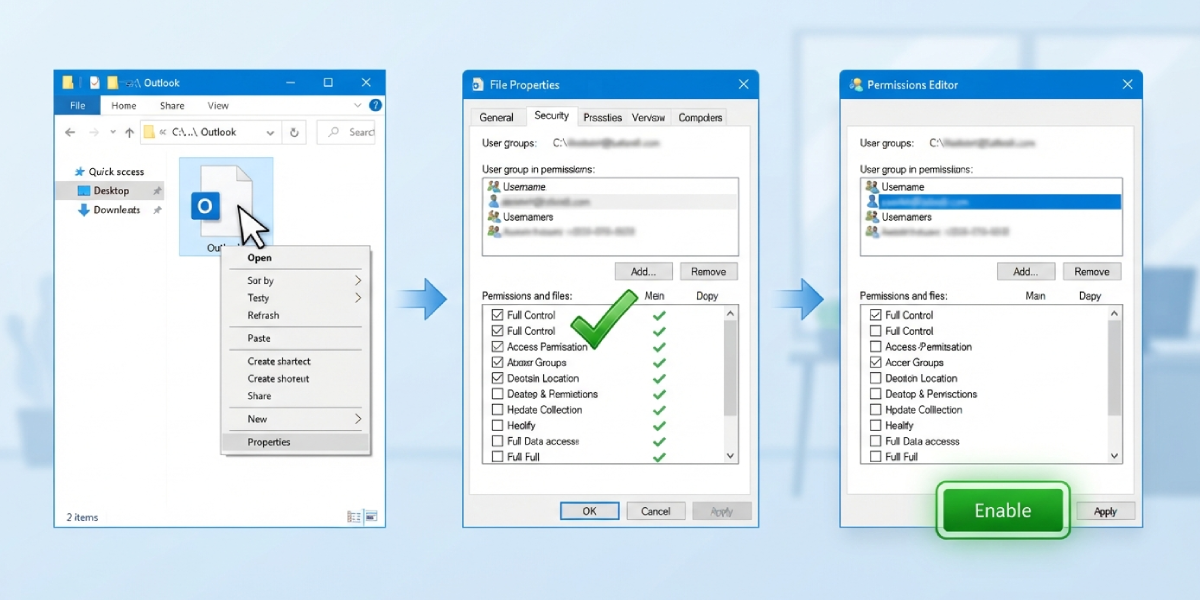Toggle Access Pemisation checkbox in File Properties
The image size is (1200, 600).
[x=498, y=347]
